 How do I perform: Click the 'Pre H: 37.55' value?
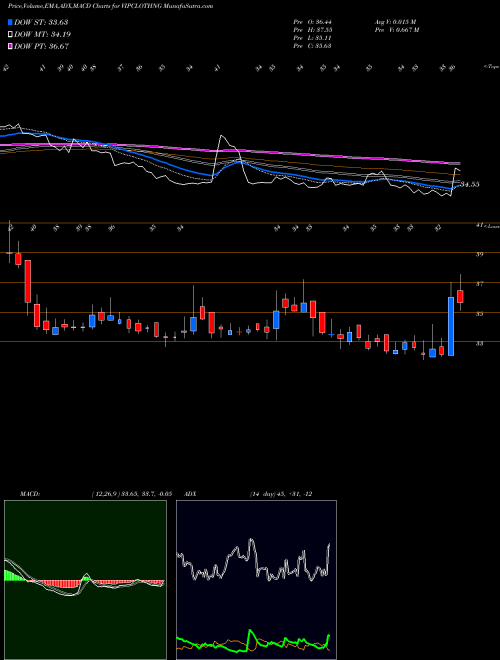click(313, 30)
